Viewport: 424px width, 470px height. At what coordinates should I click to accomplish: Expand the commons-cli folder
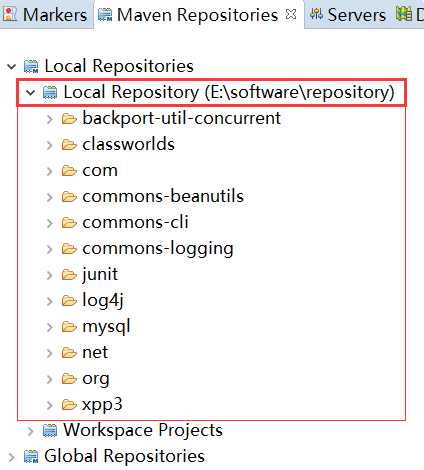click(x=50, y=223)
